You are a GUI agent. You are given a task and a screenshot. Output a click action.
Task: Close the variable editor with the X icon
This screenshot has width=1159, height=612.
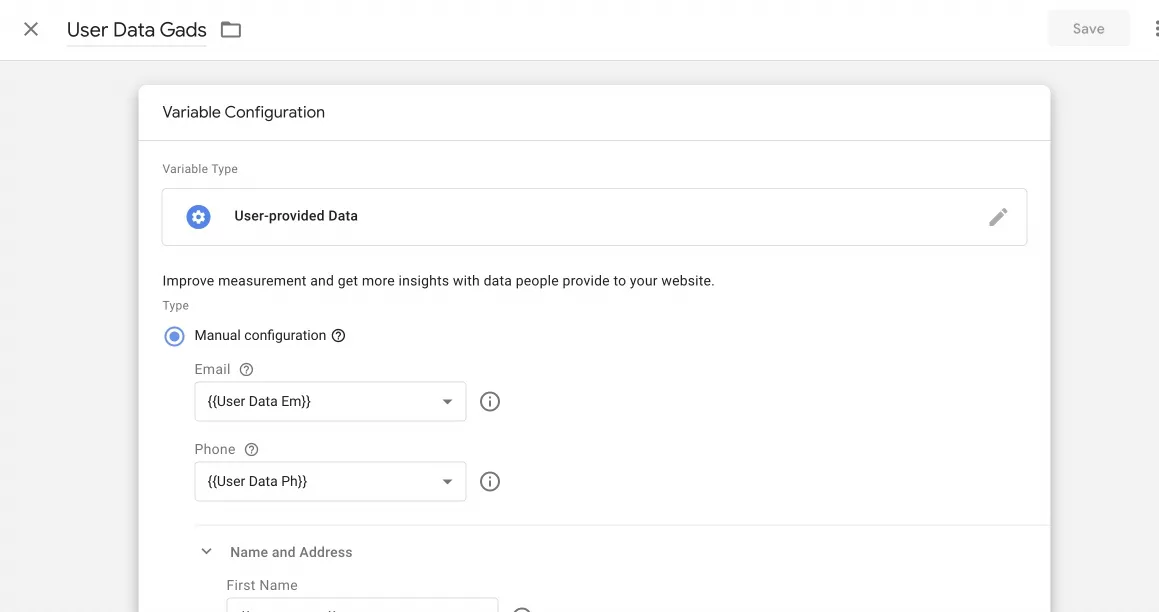[31, 30]
